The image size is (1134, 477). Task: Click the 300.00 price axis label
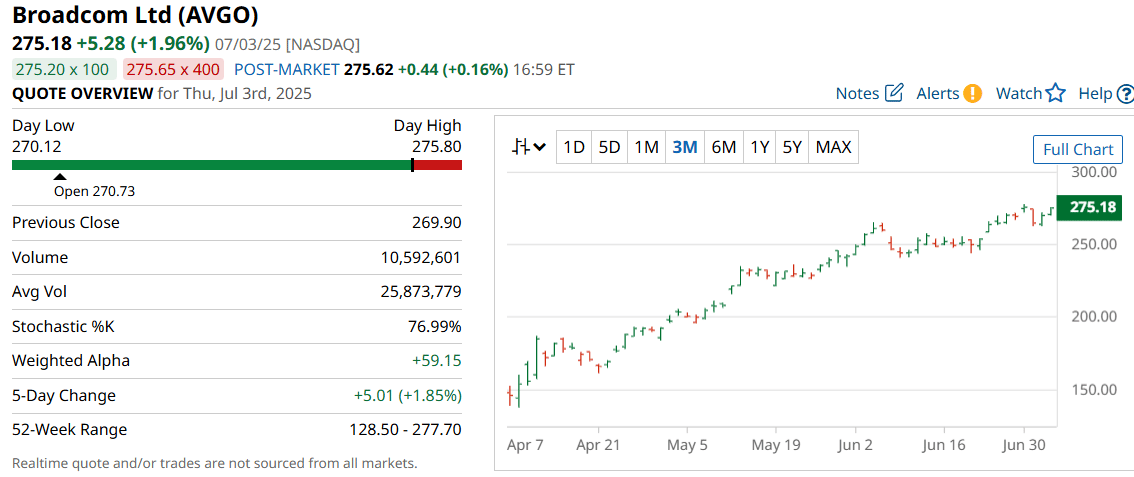(1094, 172)
